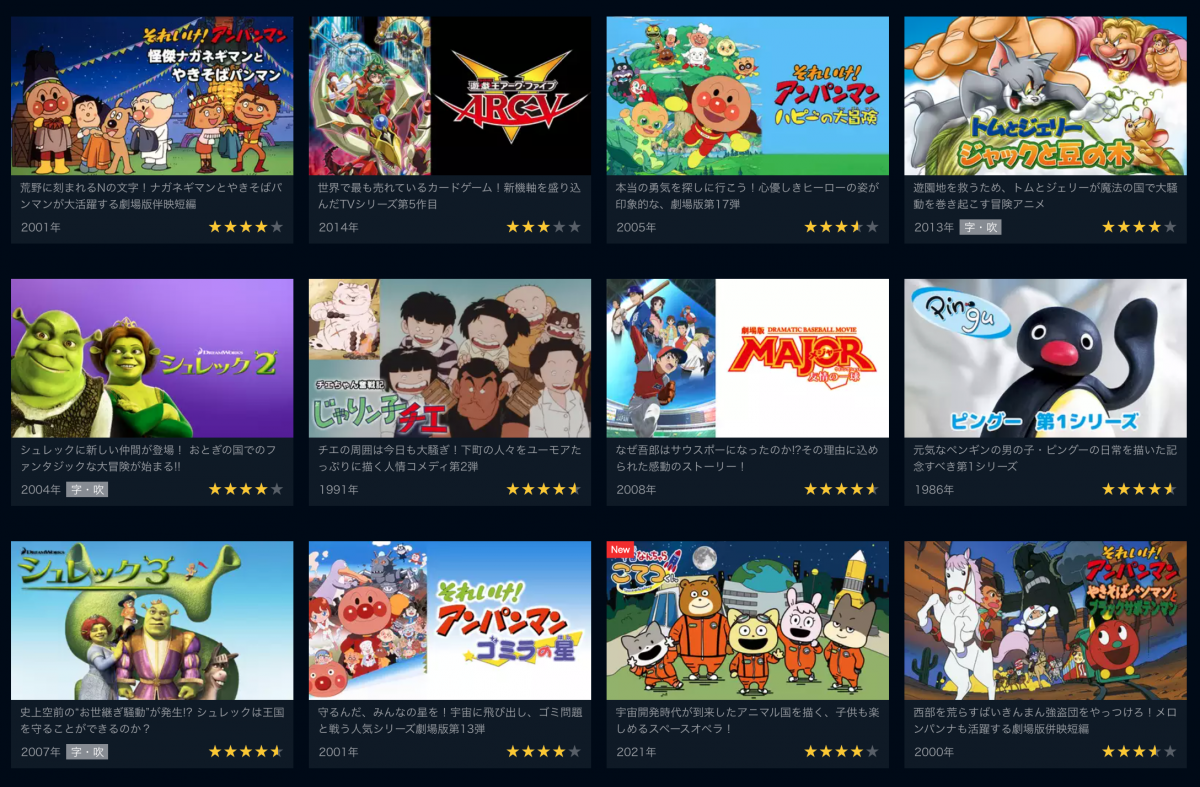Open the Shrek 2 thumbnail
This screenshot has width=1200, height=787.
152,358
